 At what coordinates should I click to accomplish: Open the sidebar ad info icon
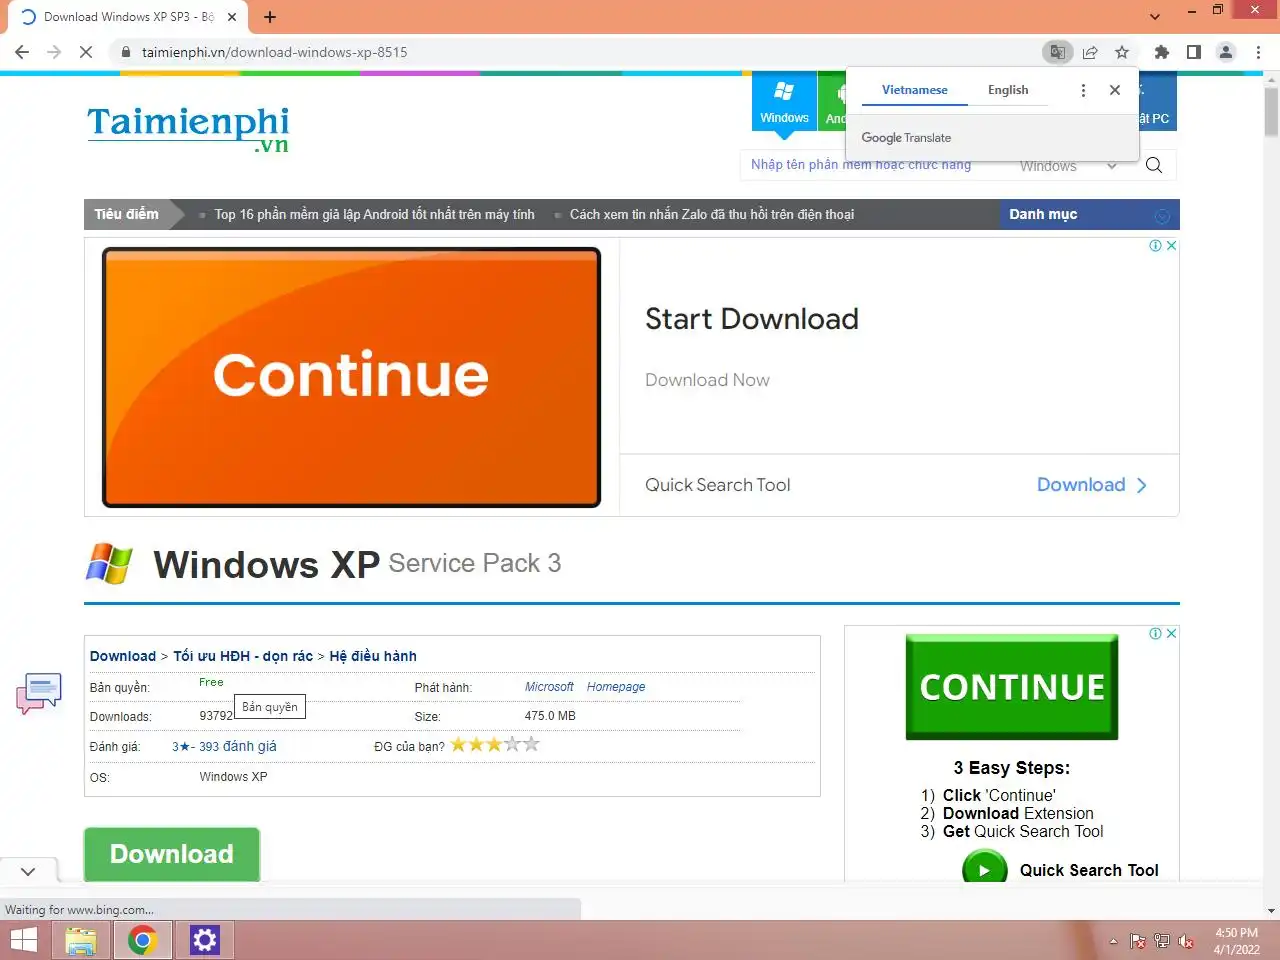[x=1155, y=633]
